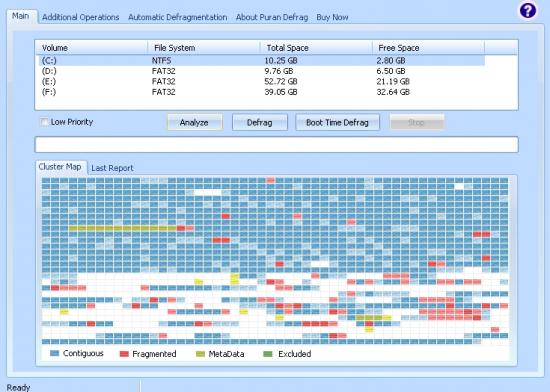Viewport: 550px width, 392px height.
Task: Sort by the File System column header
Action: (x=204, y=48)
